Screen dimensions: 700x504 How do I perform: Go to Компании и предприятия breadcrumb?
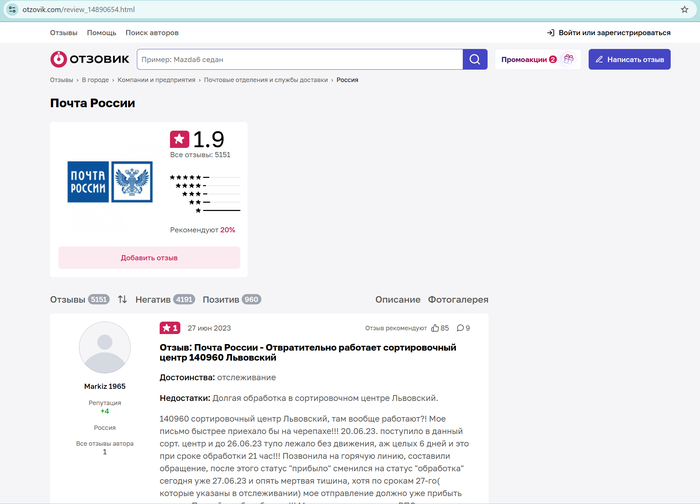point(156,80)
